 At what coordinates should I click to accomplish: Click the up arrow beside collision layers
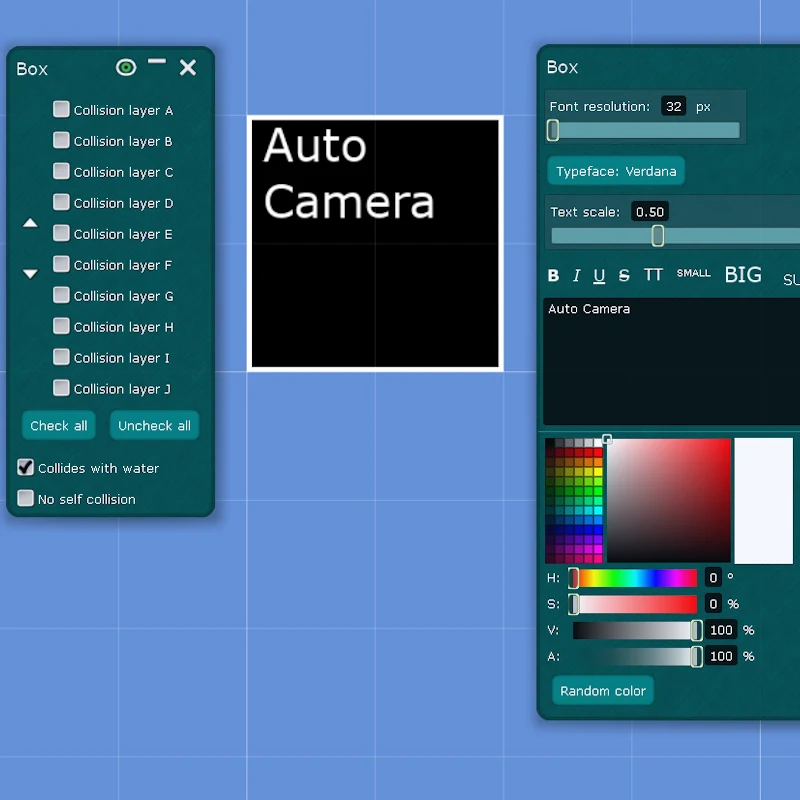click(30, 222)
